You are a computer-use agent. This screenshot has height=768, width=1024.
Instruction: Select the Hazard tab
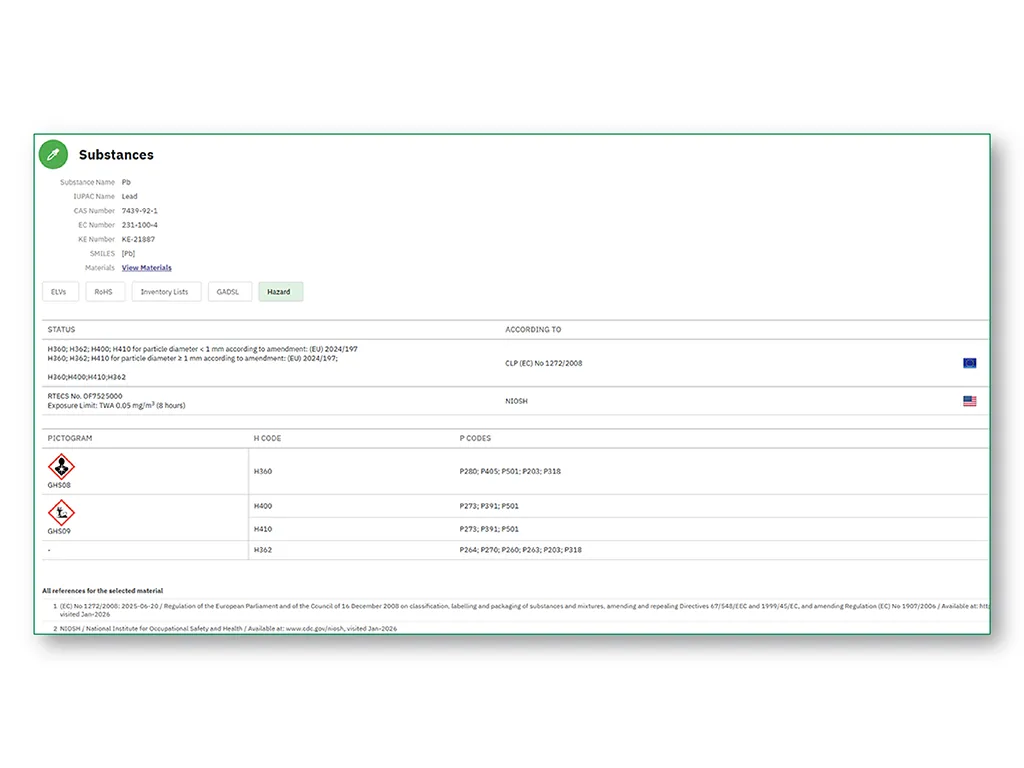pos(280,292)
